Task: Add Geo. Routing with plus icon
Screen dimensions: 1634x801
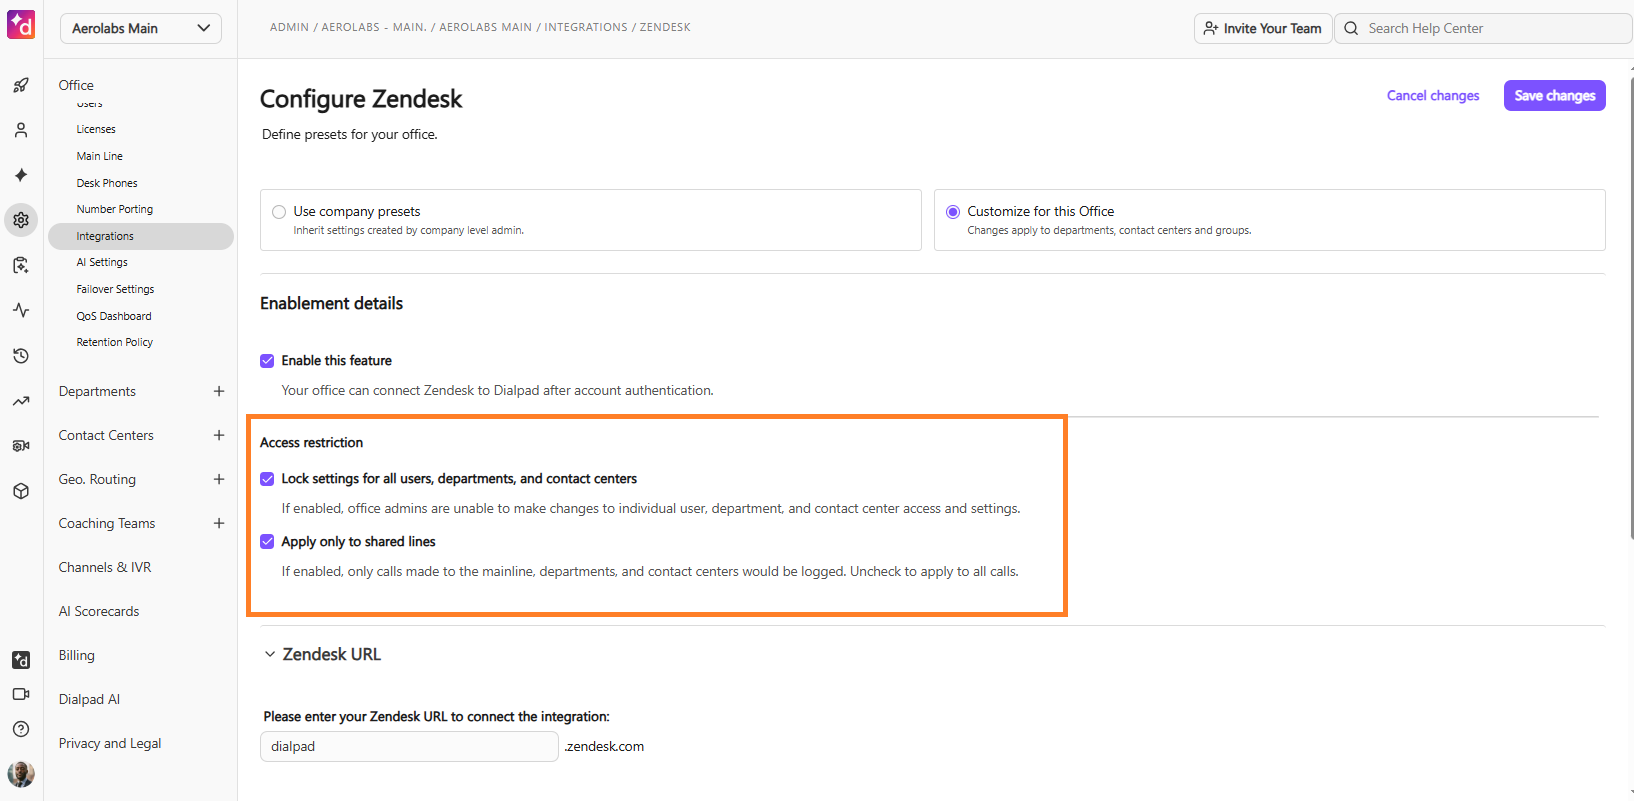Action: [x=219, y=479]
